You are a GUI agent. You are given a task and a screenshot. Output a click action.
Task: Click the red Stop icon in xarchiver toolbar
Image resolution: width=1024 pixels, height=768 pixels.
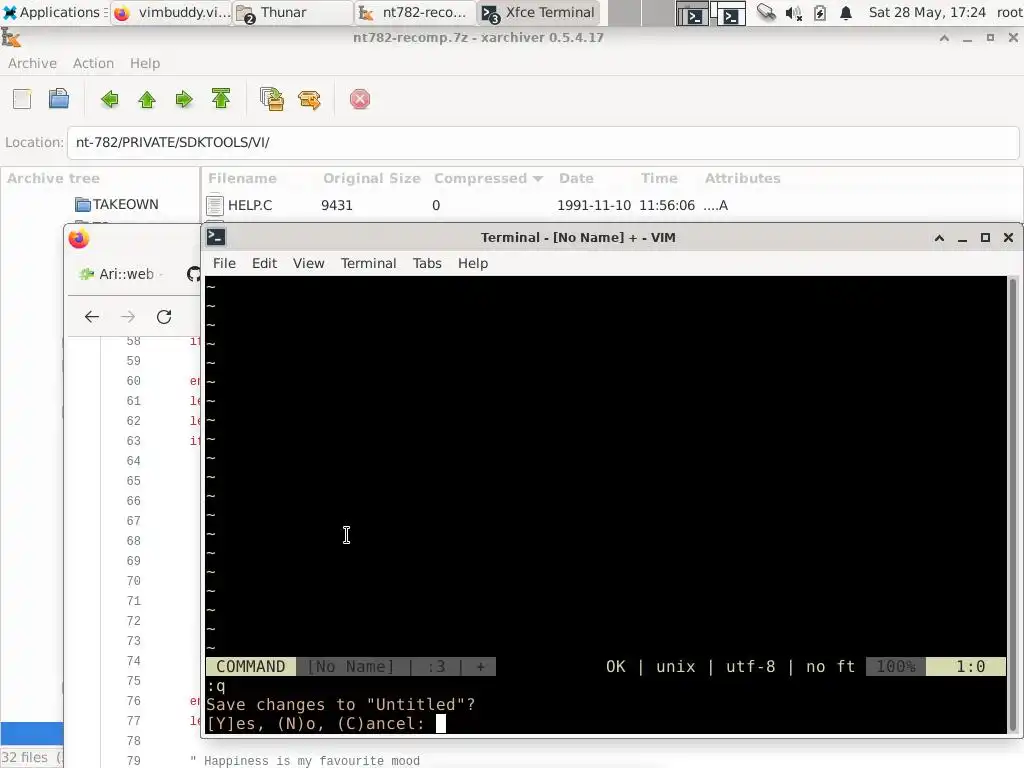[360, 99]
